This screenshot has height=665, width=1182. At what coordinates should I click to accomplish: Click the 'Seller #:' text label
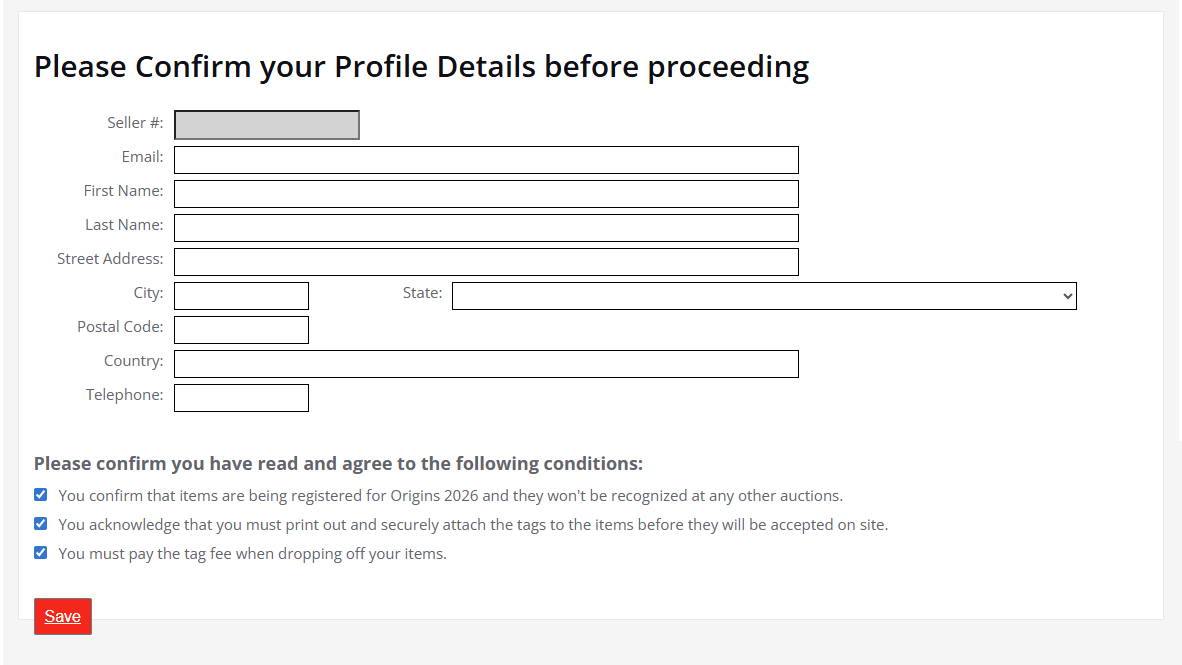(135, 123)
